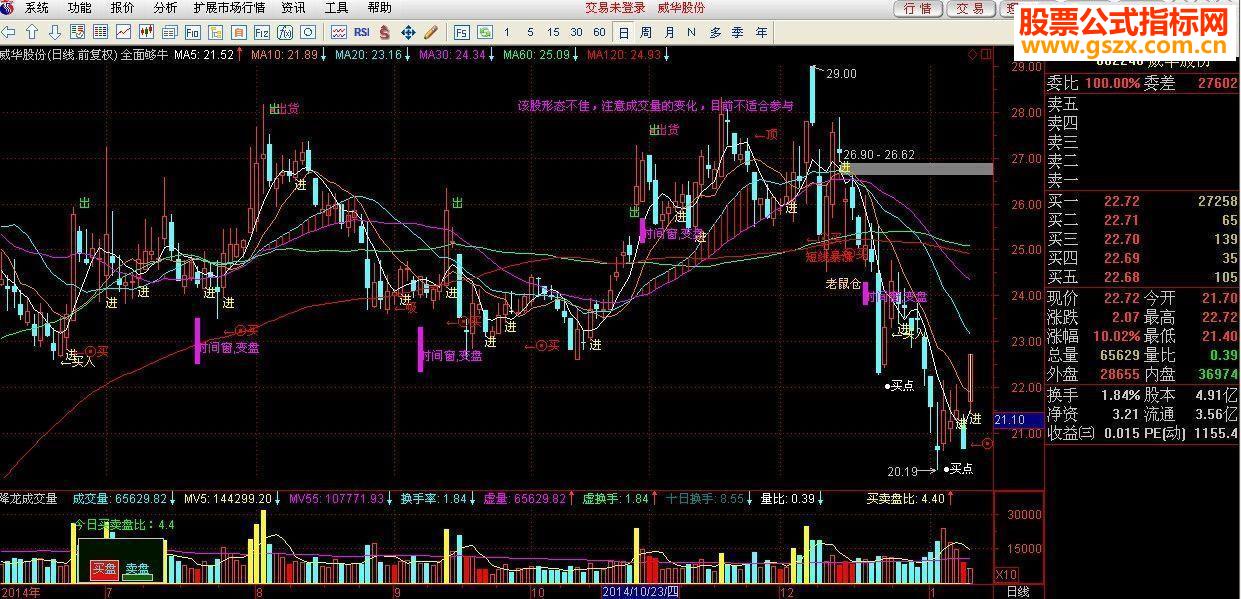Select the quarterly 季 period
This screenshot has height=599, width=1241.
738,33
